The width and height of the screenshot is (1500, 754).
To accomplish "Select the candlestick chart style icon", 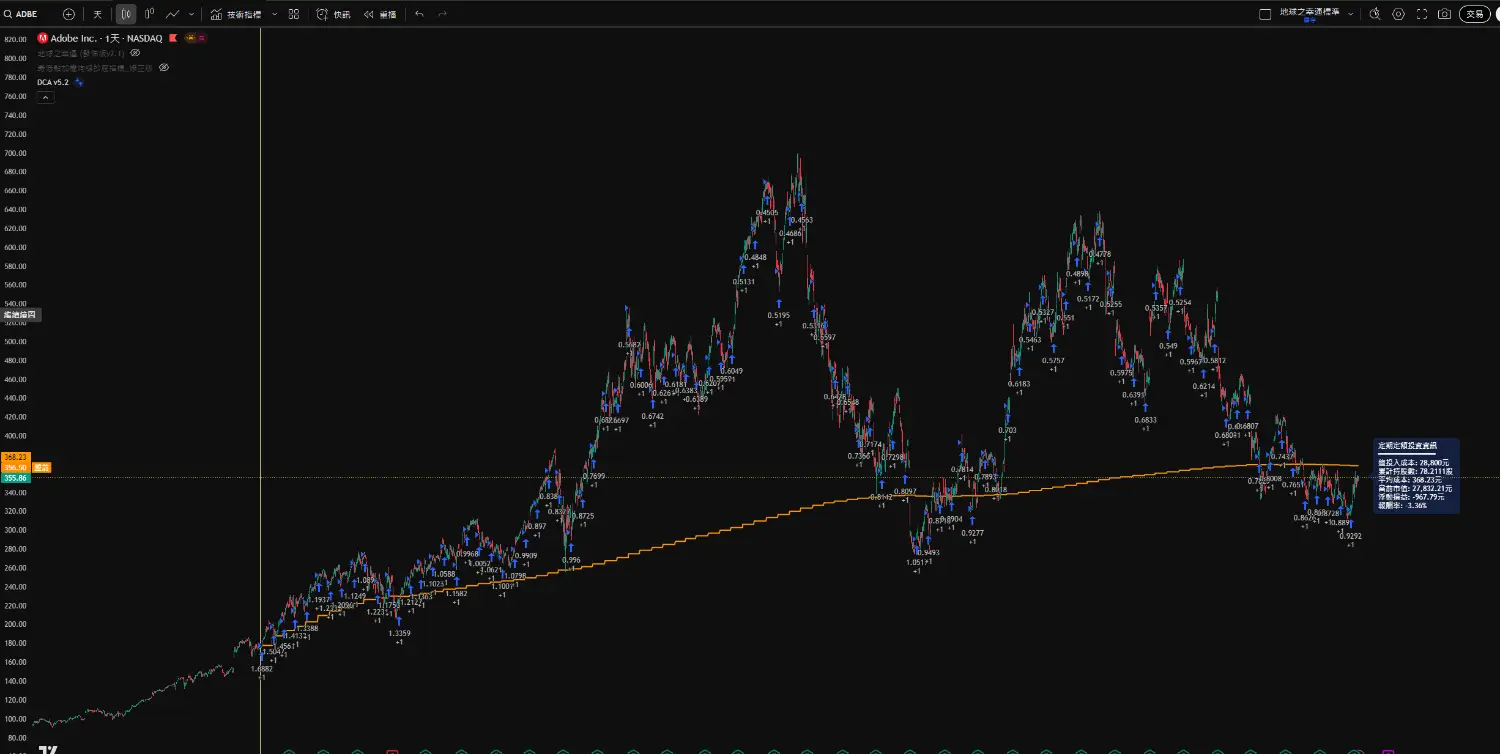I will [126, 14].
